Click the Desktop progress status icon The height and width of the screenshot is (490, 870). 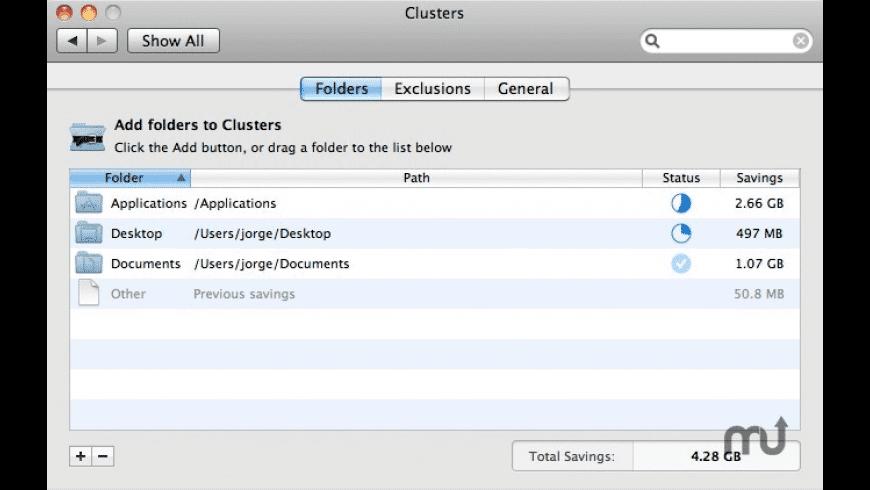(681, 233)
